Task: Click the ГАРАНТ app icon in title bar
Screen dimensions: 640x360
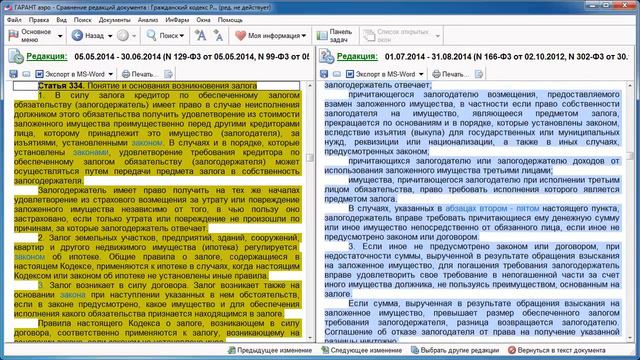Action: click(8, 7)
